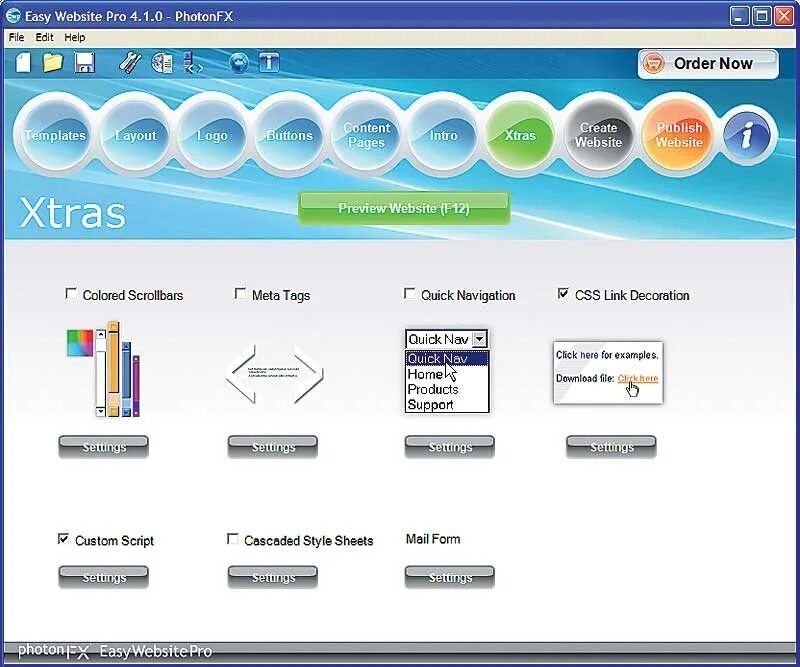
Task: Click the globe with document toolbar icon
Action: (x=162, y=63)
